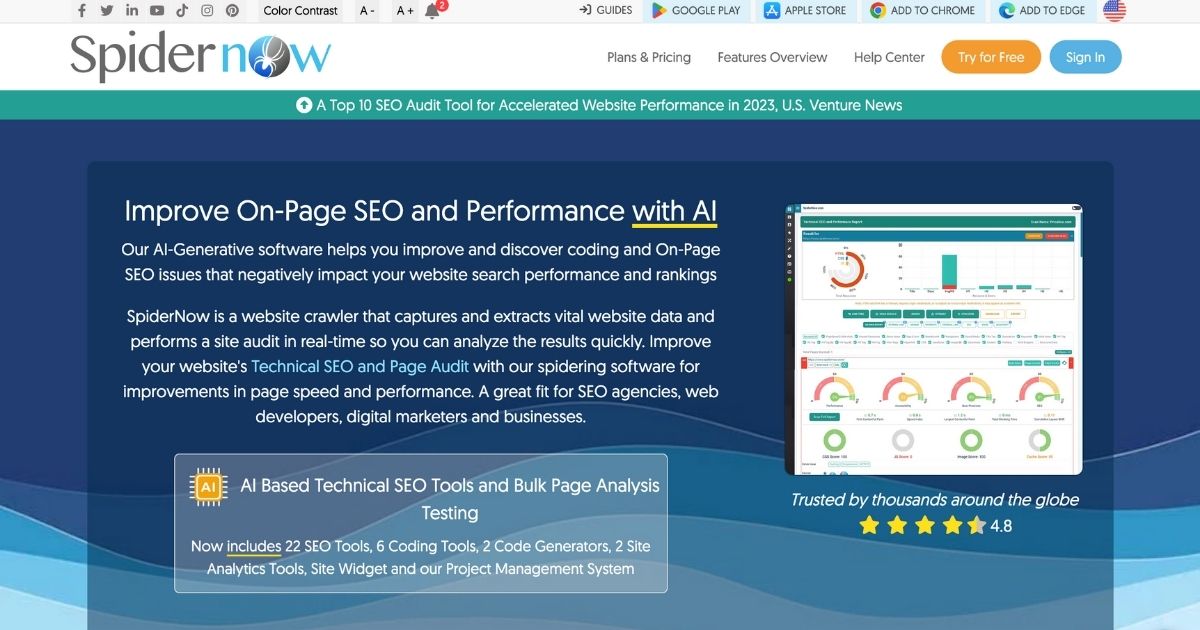Open the Twitter social icon

(x=107, y=11)
